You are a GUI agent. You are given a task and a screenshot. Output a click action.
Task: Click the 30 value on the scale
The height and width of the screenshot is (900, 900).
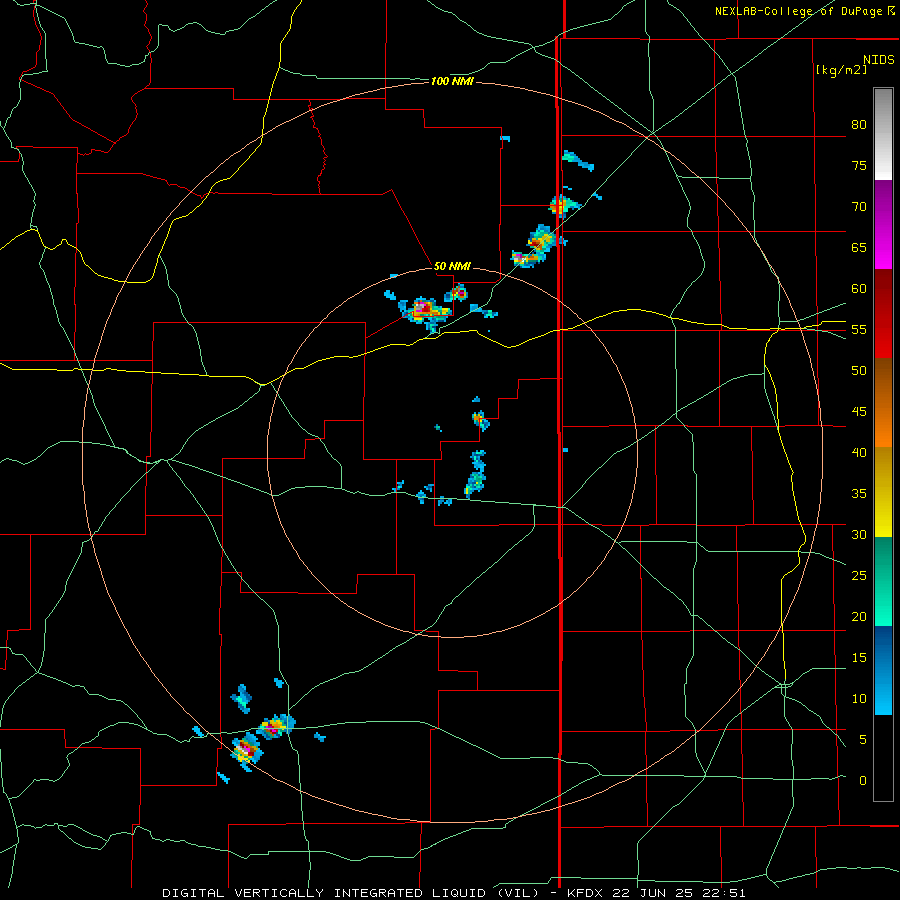pyautogui.click(x=859, y=534)
